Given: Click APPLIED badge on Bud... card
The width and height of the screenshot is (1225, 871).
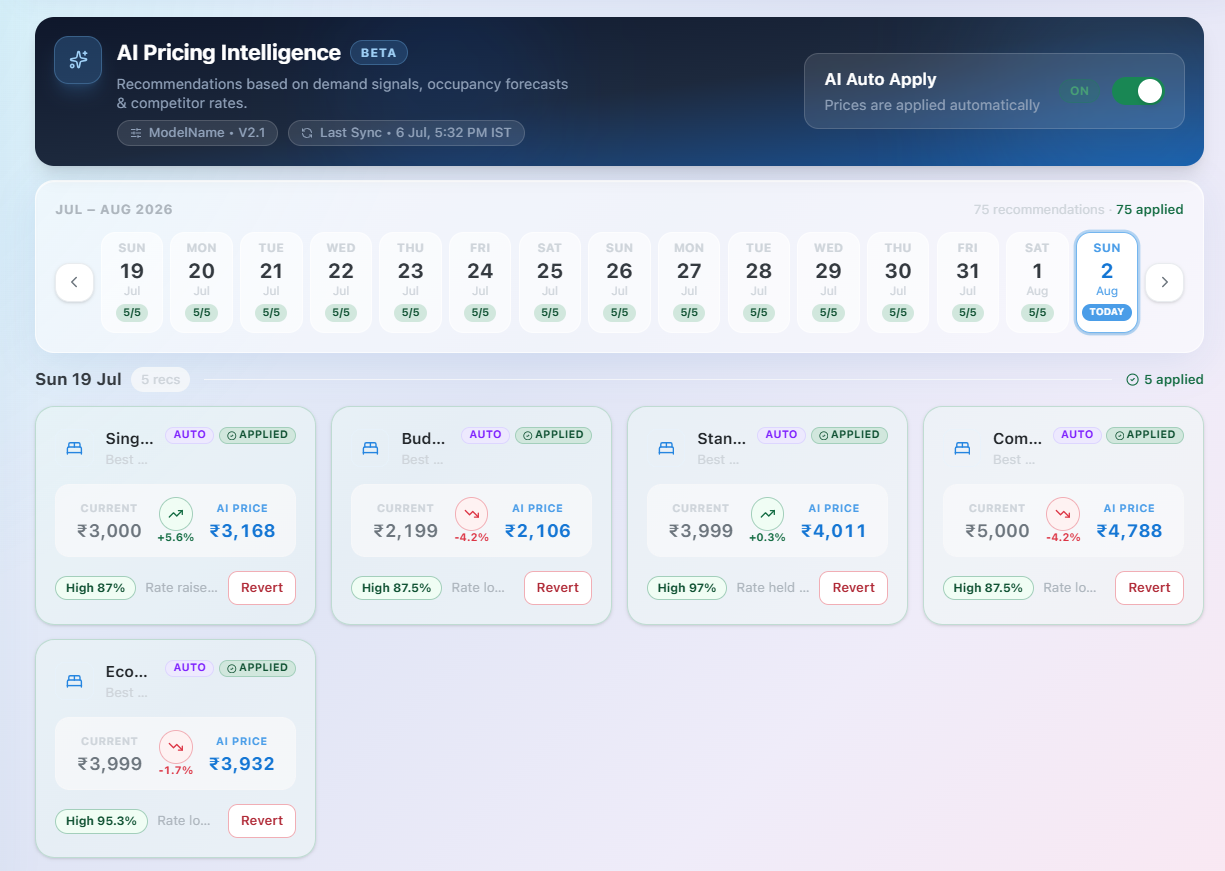Looking at the screenshot, I should [x=554, y=435].
